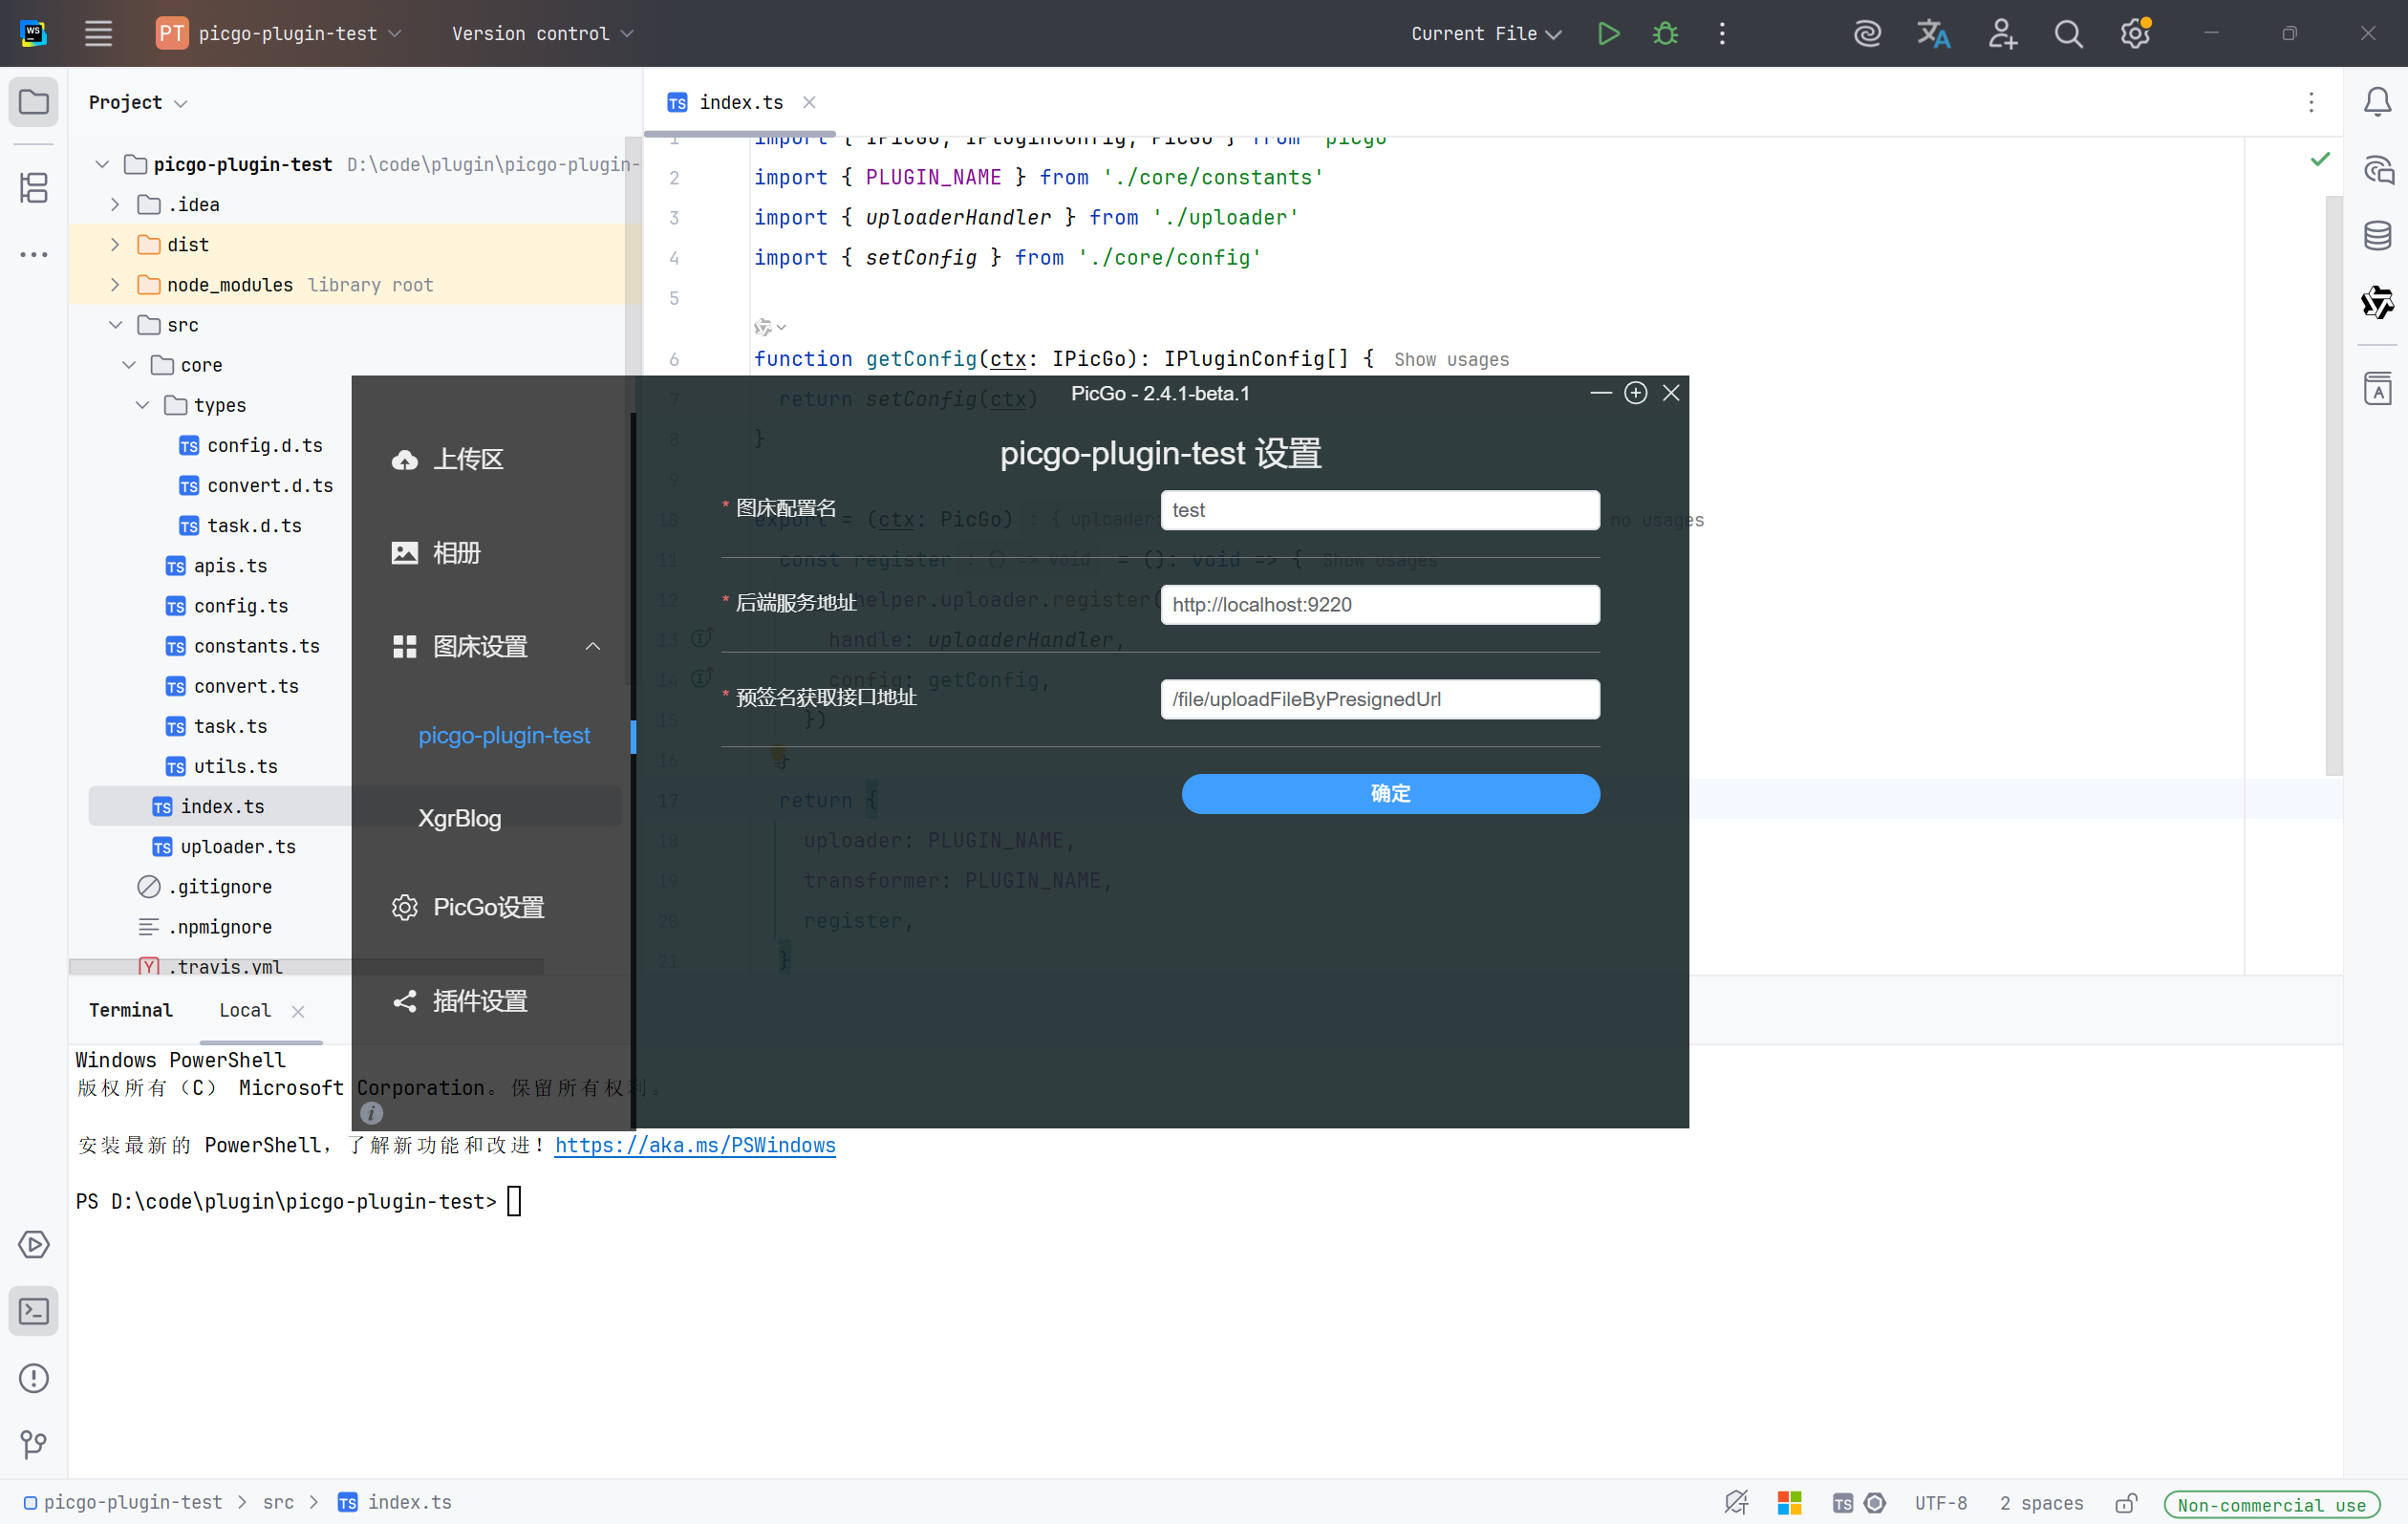Click the 图床配置名 input field
The image size is (2408, 1524).
click(1380, 510)
